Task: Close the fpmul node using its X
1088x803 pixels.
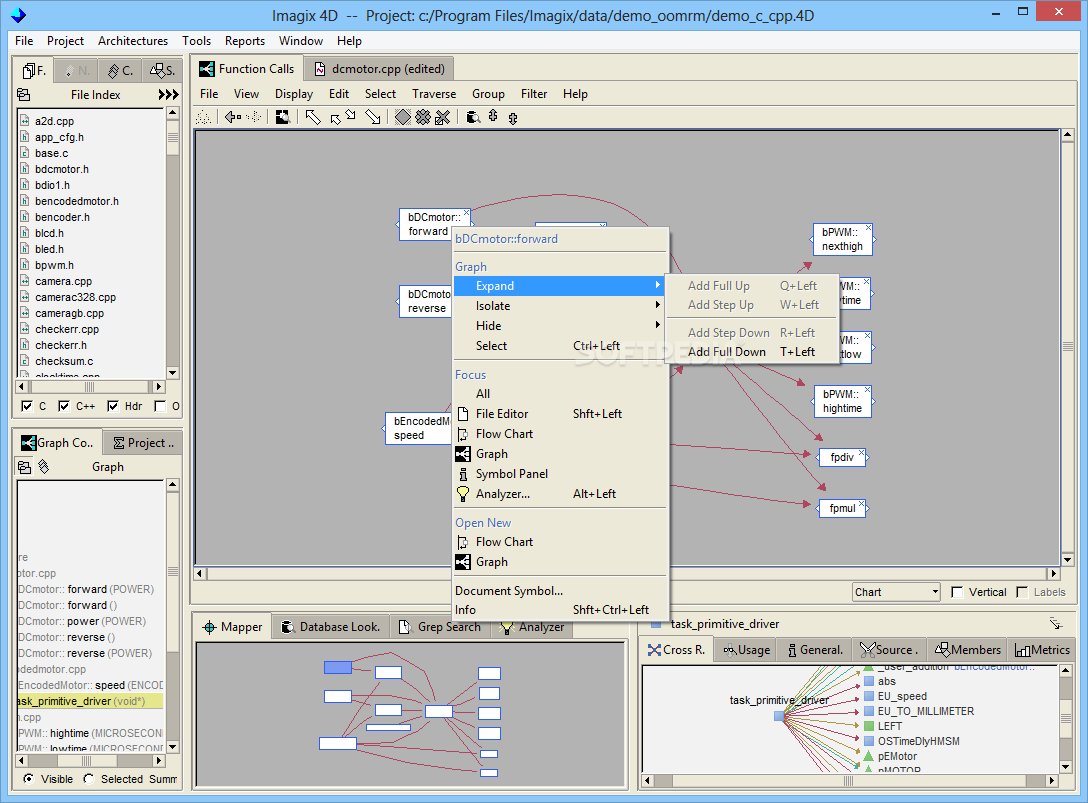Action: coord(861,504)
